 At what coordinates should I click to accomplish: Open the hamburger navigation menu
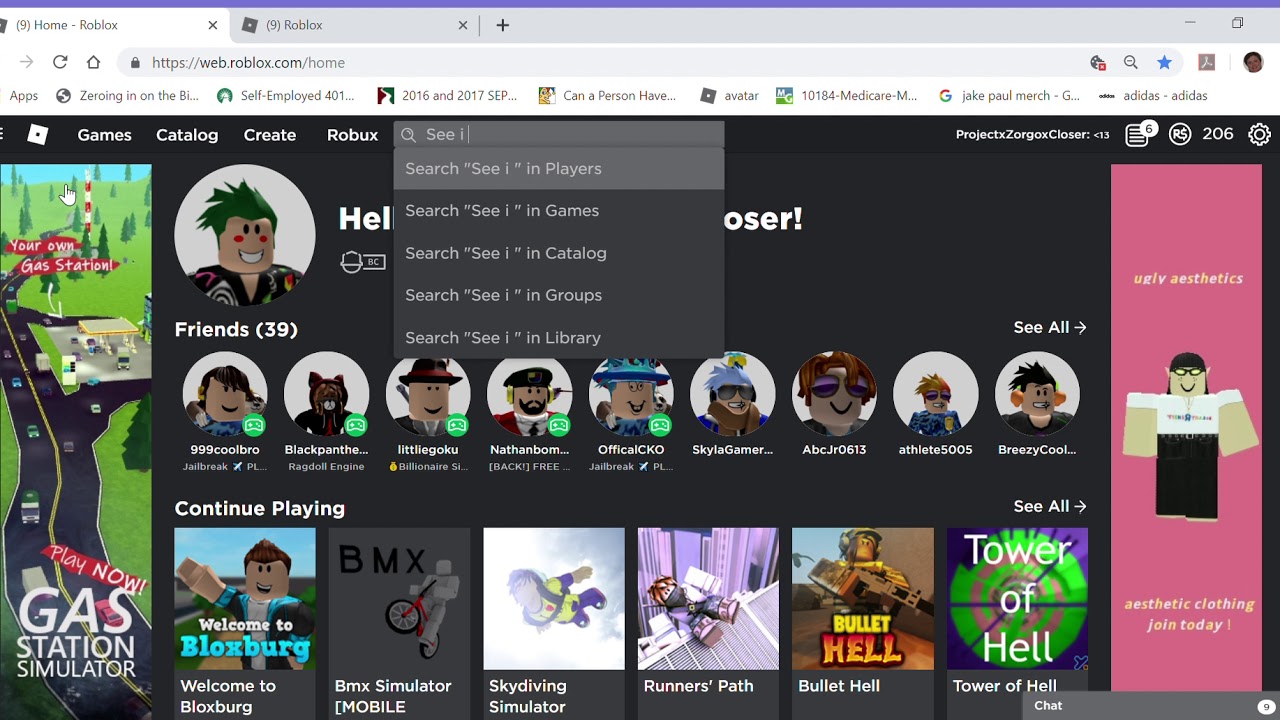click(x=2, y=134)
